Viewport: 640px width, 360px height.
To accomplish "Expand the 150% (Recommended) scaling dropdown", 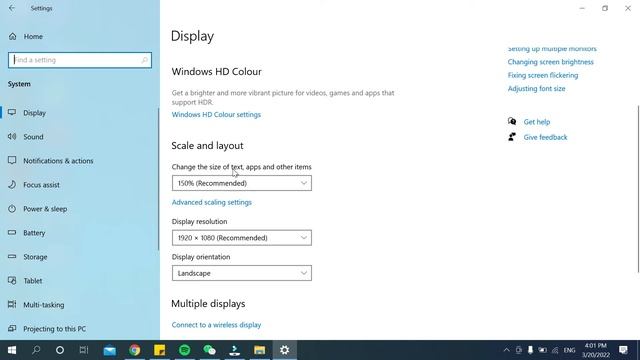I will tap(242, 183).
